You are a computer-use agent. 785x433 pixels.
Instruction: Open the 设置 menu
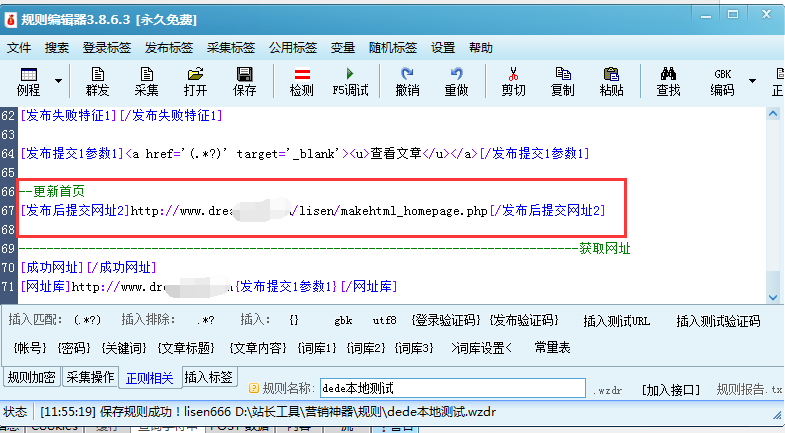pos(443,48)
